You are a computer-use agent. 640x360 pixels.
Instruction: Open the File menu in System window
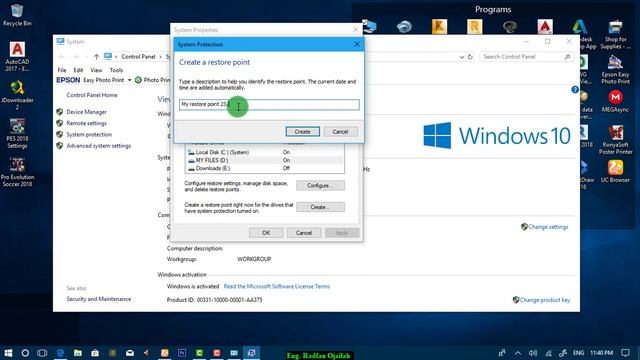pos(62,70)
